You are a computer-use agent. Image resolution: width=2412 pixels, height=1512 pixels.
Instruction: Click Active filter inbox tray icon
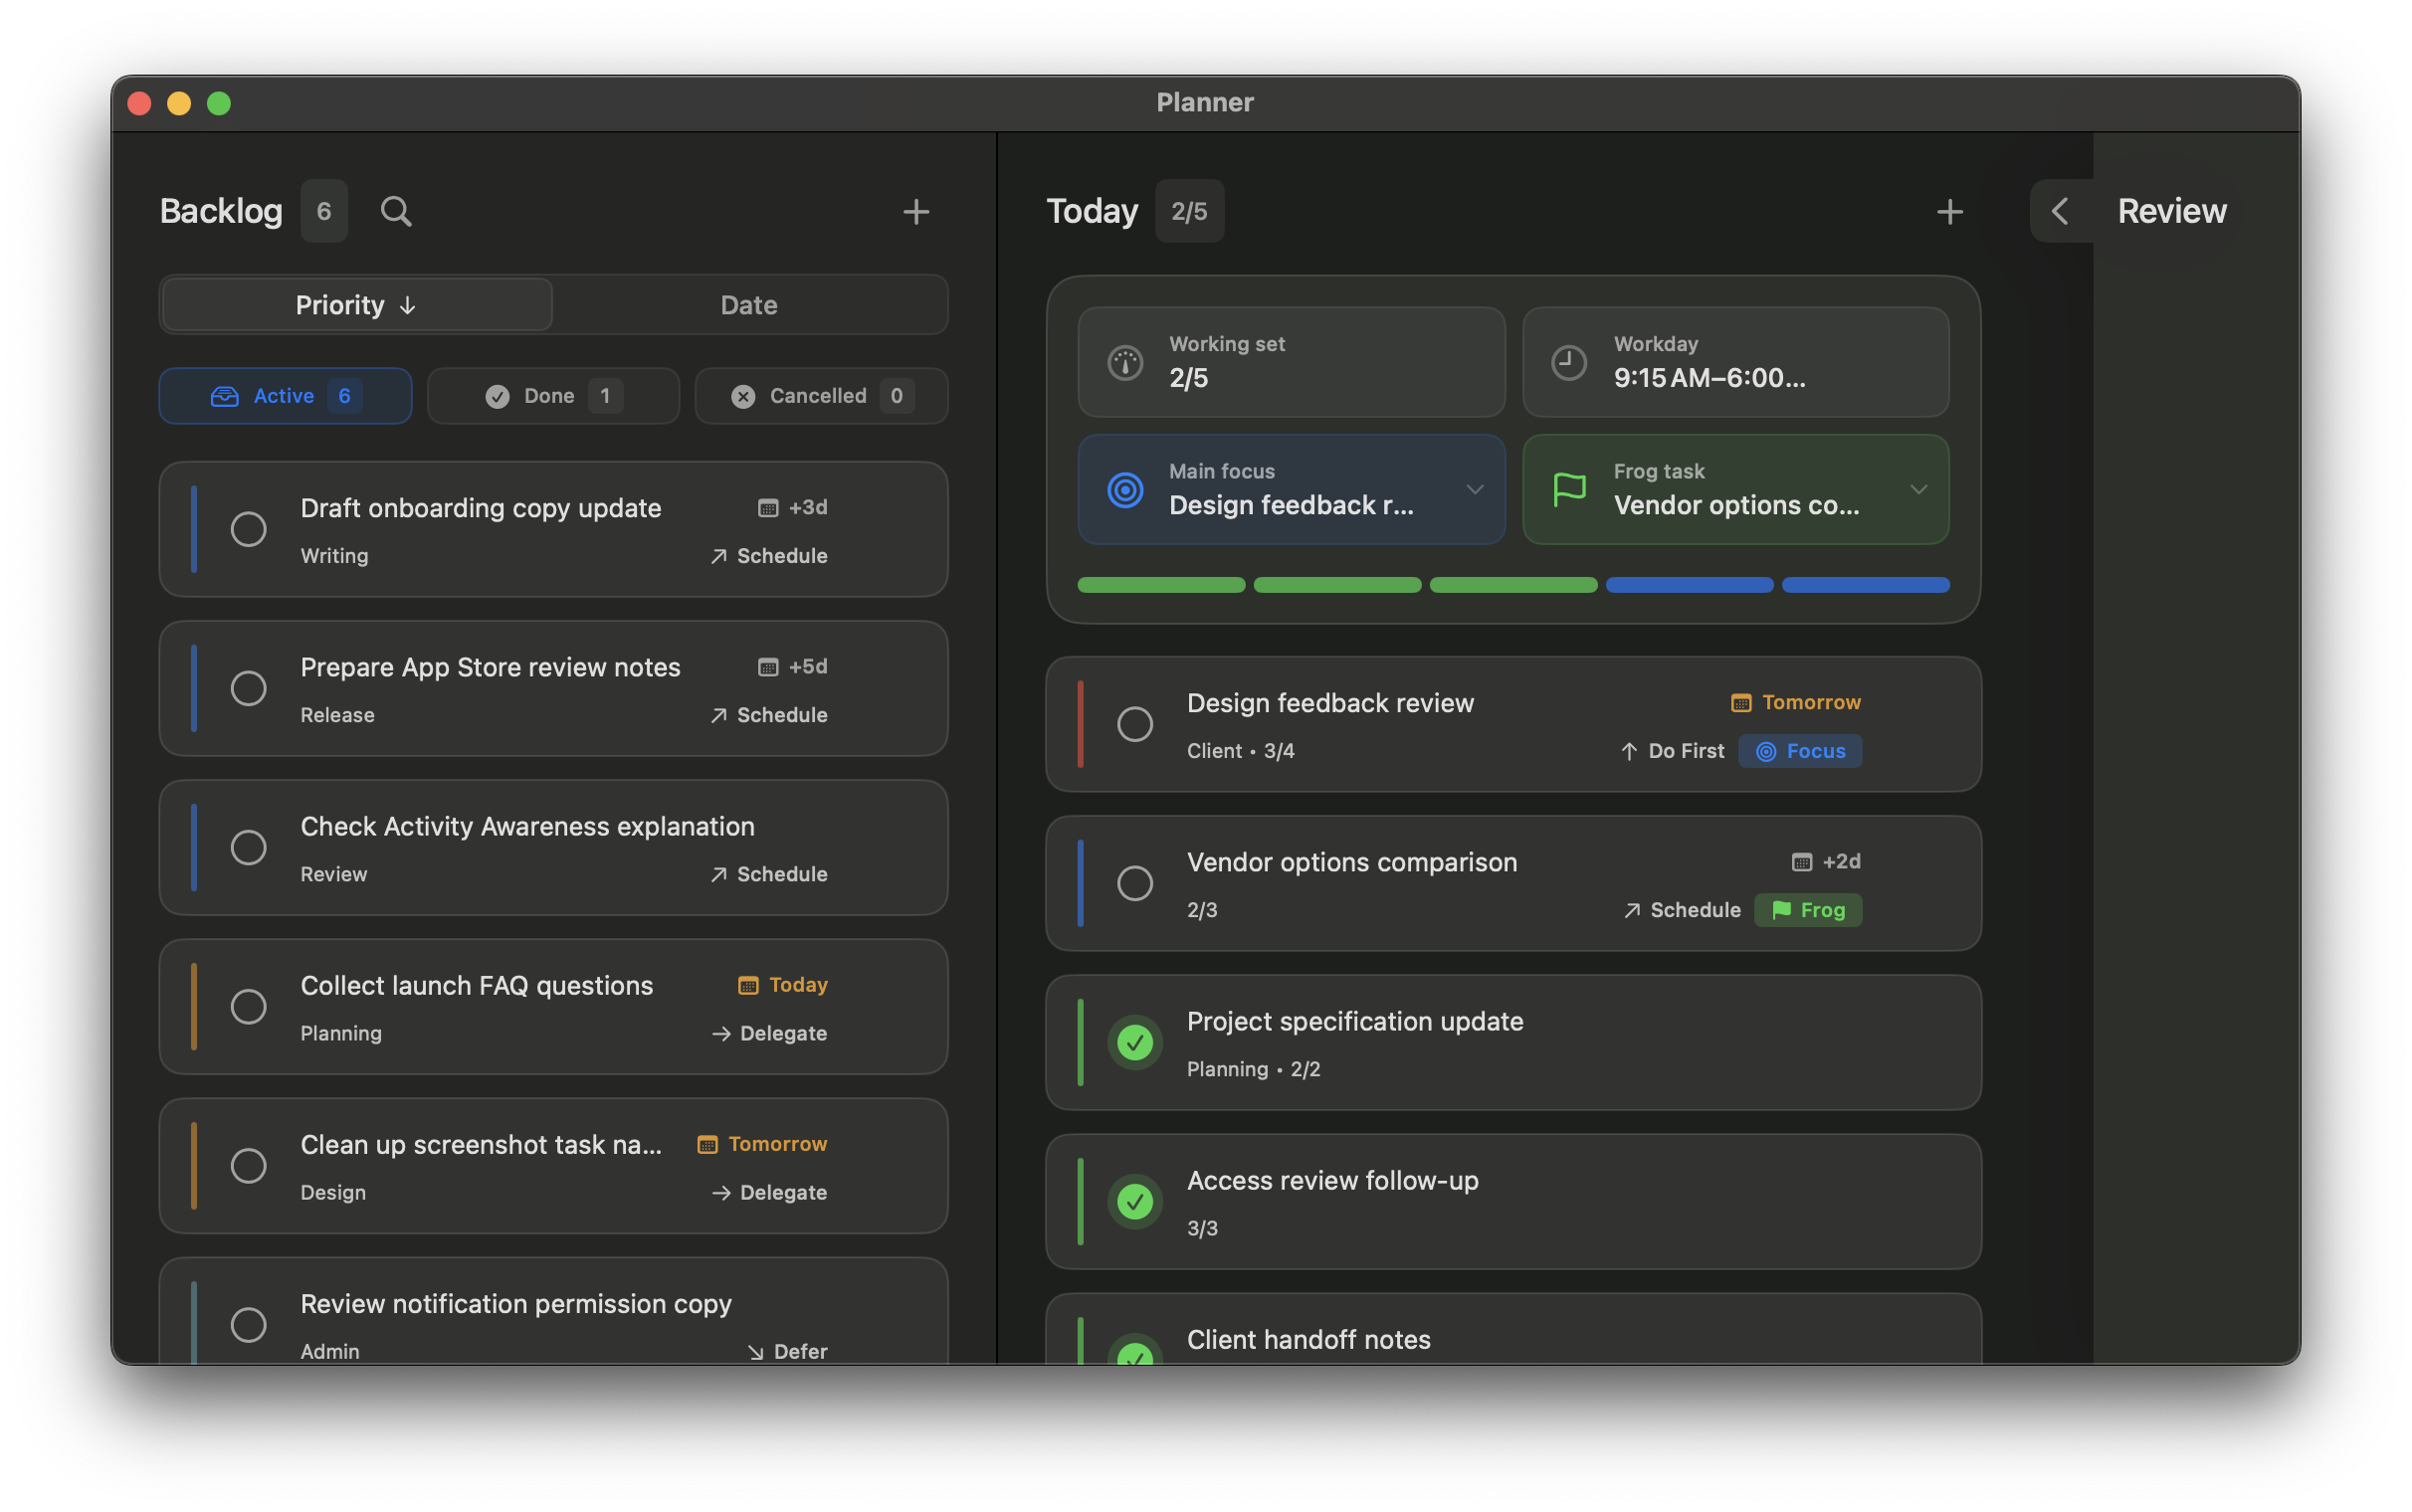(225, 396)
